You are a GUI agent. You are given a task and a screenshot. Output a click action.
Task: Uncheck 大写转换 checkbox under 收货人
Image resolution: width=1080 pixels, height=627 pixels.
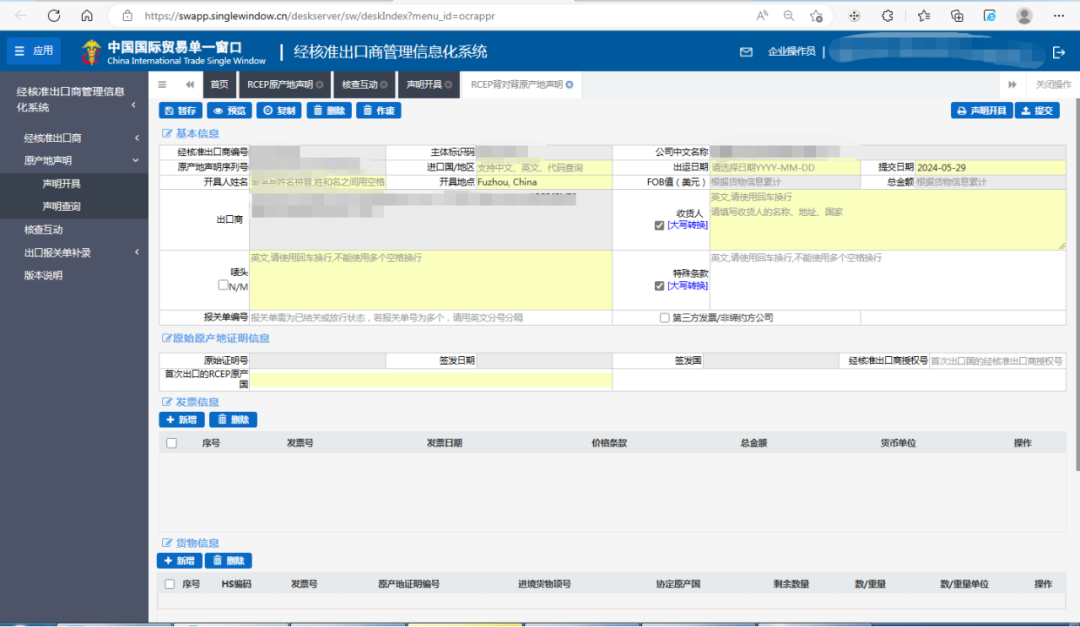coord(659,226)
